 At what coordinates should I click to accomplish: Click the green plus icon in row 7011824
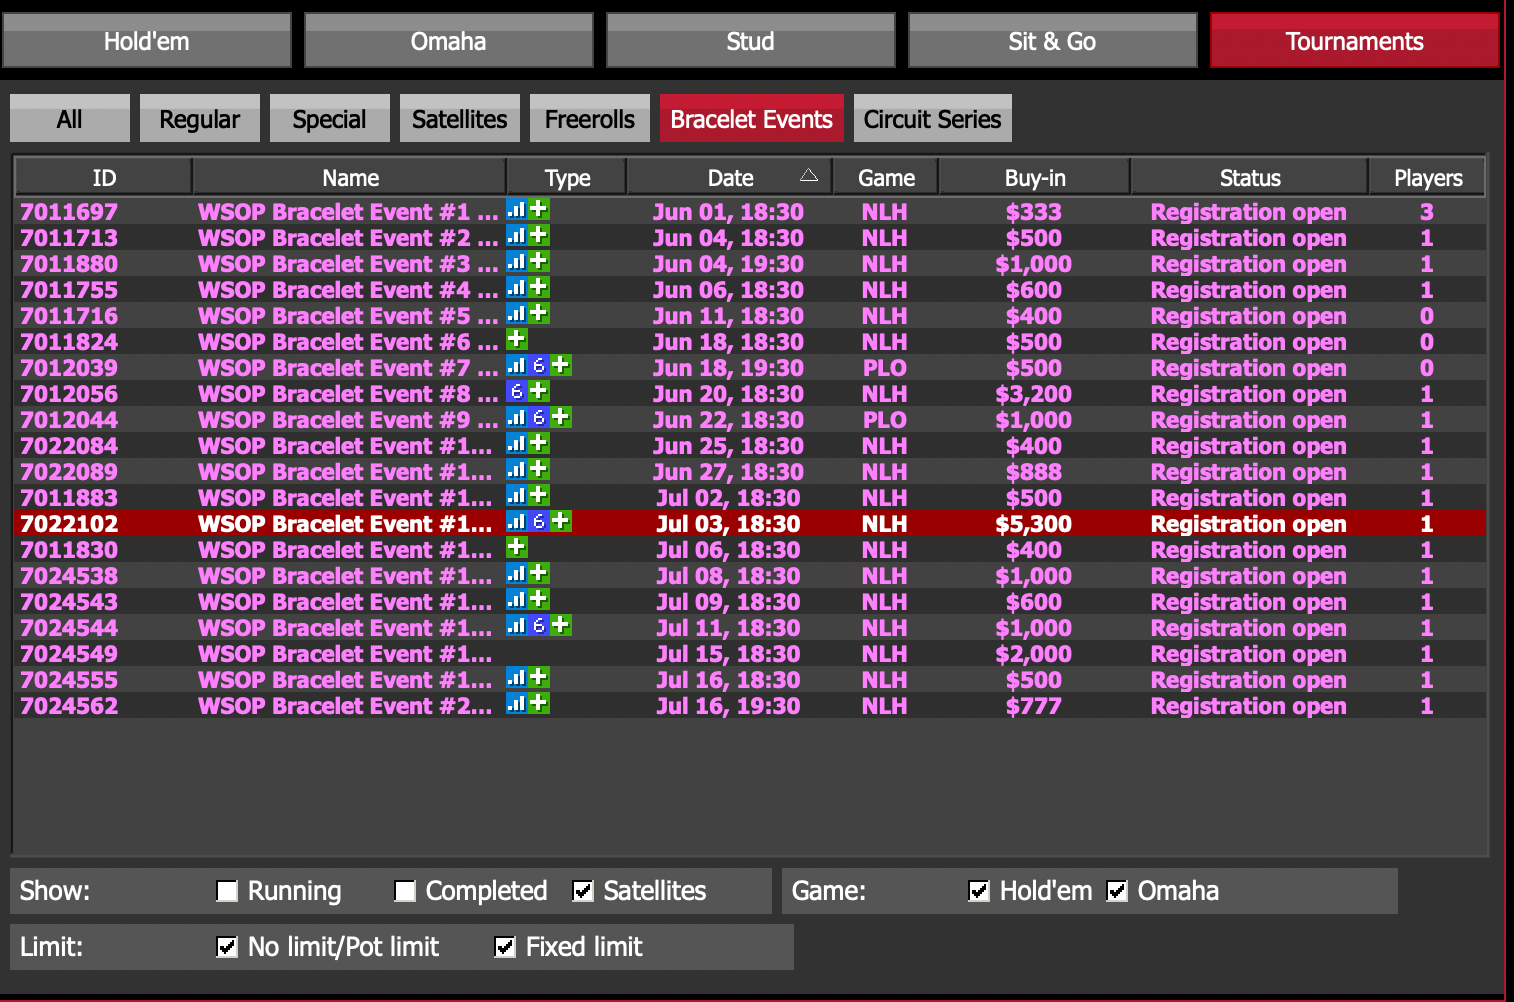tap(516, 339)
